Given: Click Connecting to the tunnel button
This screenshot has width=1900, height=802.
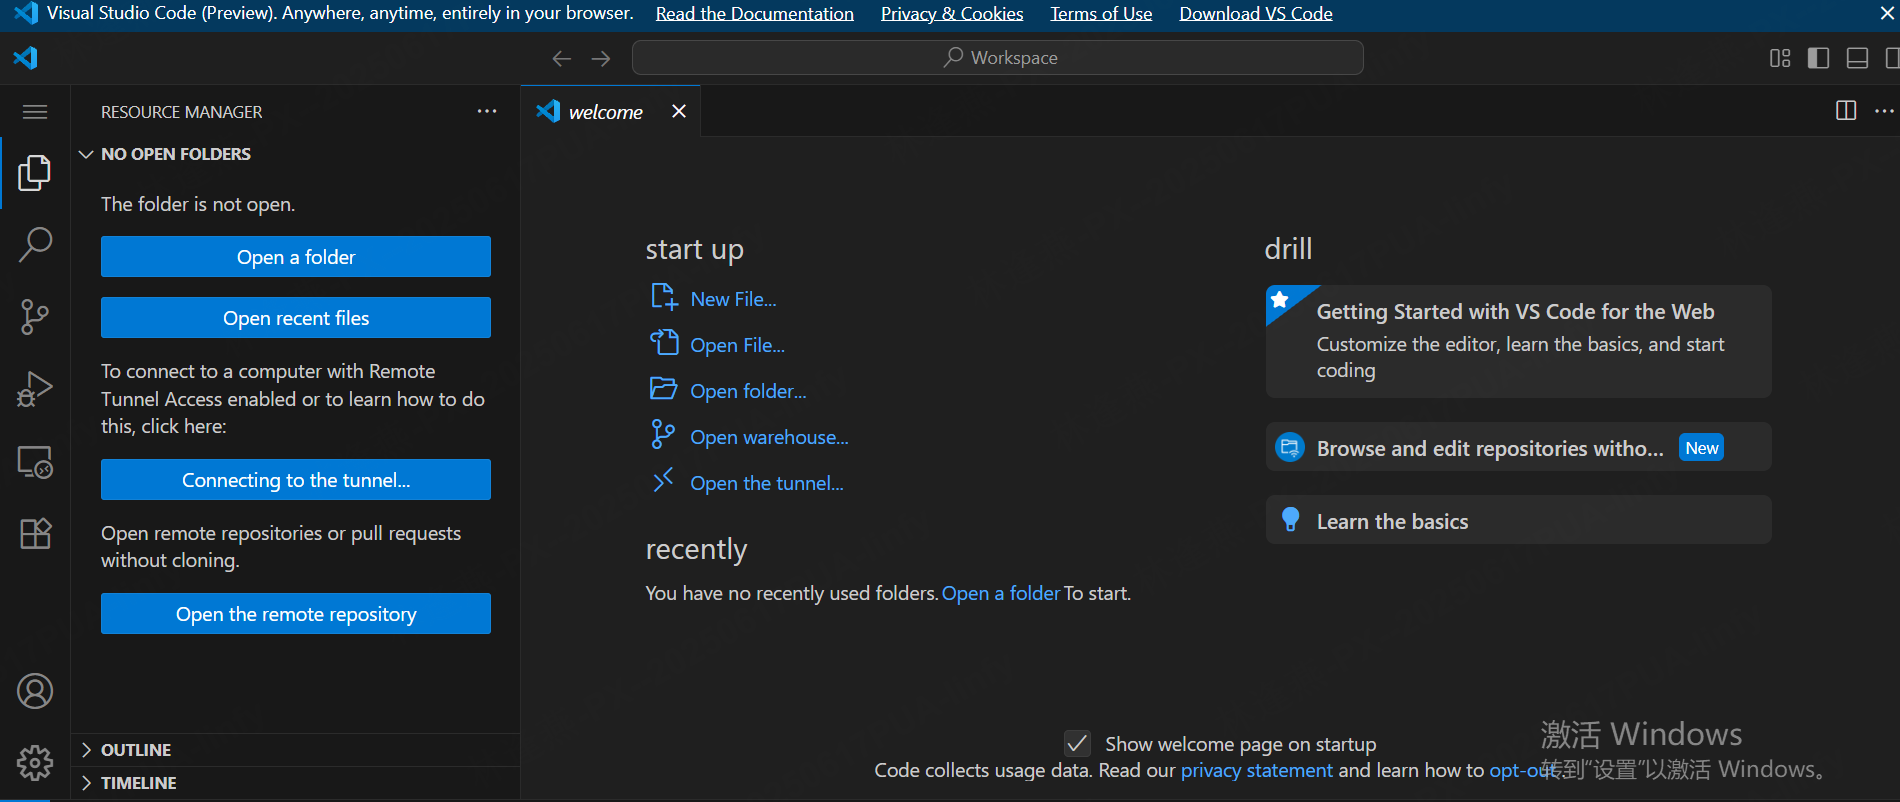Looking at the screenshot, I should point(296,480).
